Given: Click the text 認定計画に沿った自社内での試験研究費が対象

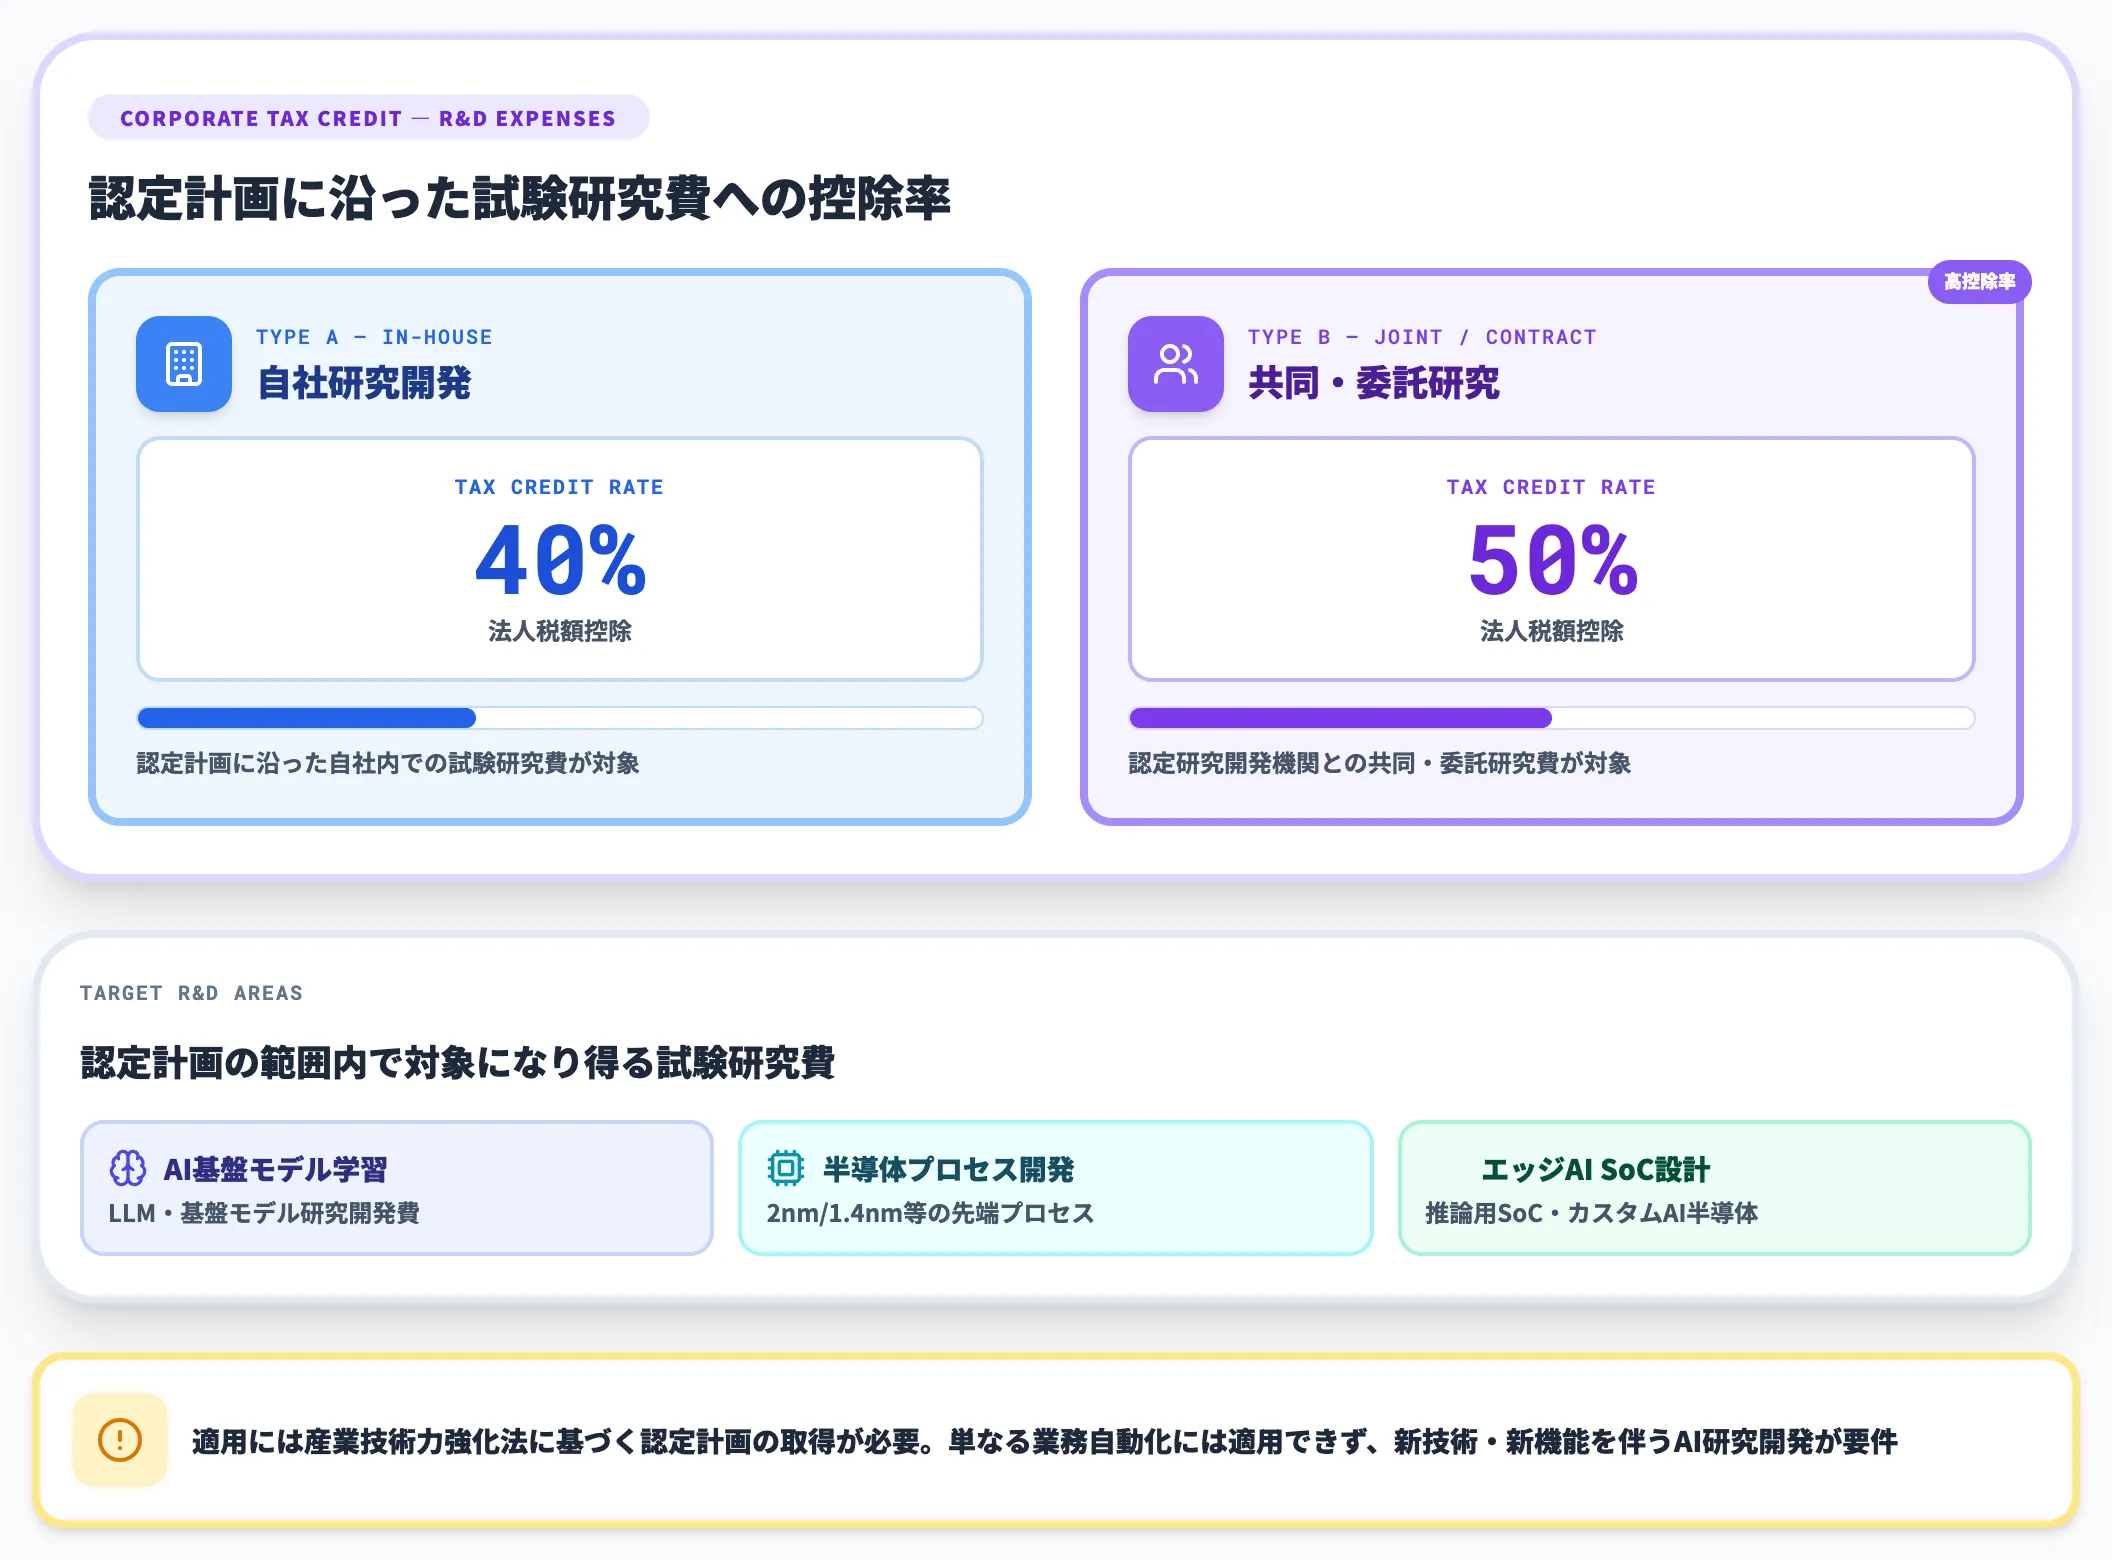Looking at the screenshot, I should (x=388, y=763).
